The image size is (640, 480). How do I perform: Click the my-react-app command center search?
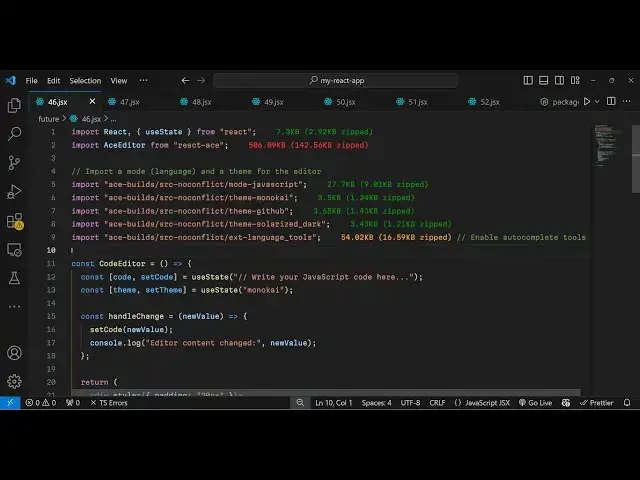point(336,80)
